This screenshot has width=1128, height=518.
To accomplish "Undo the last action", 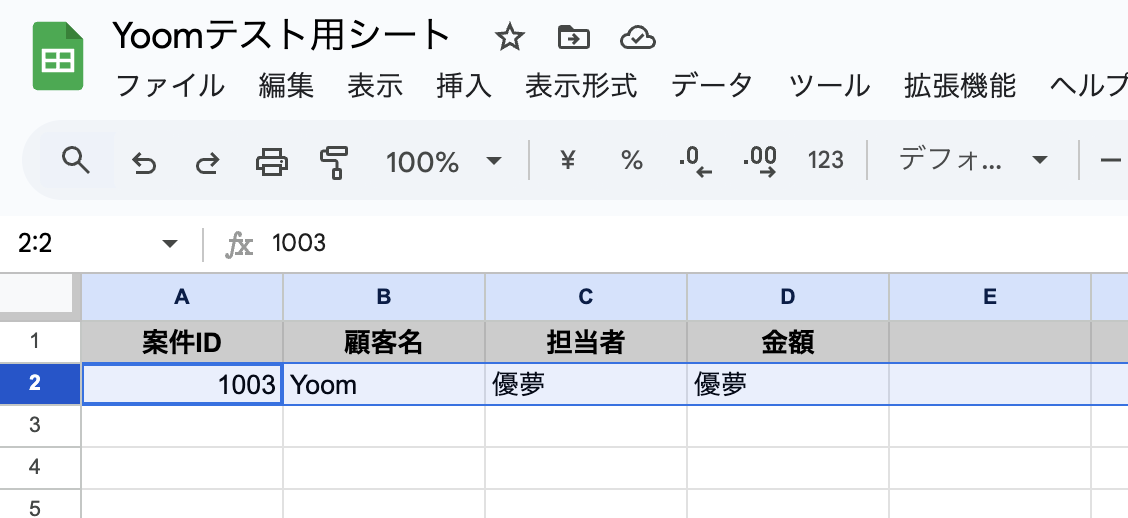I will 144,161.
